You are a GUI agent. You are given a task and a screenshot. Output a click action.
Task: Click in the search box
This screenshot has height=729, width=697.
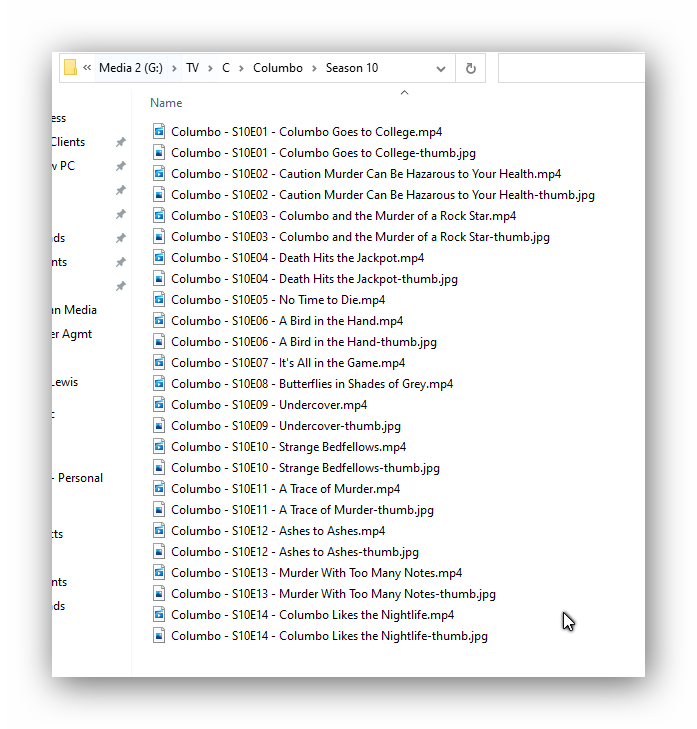pyautogui.click(x=571, y=68)
